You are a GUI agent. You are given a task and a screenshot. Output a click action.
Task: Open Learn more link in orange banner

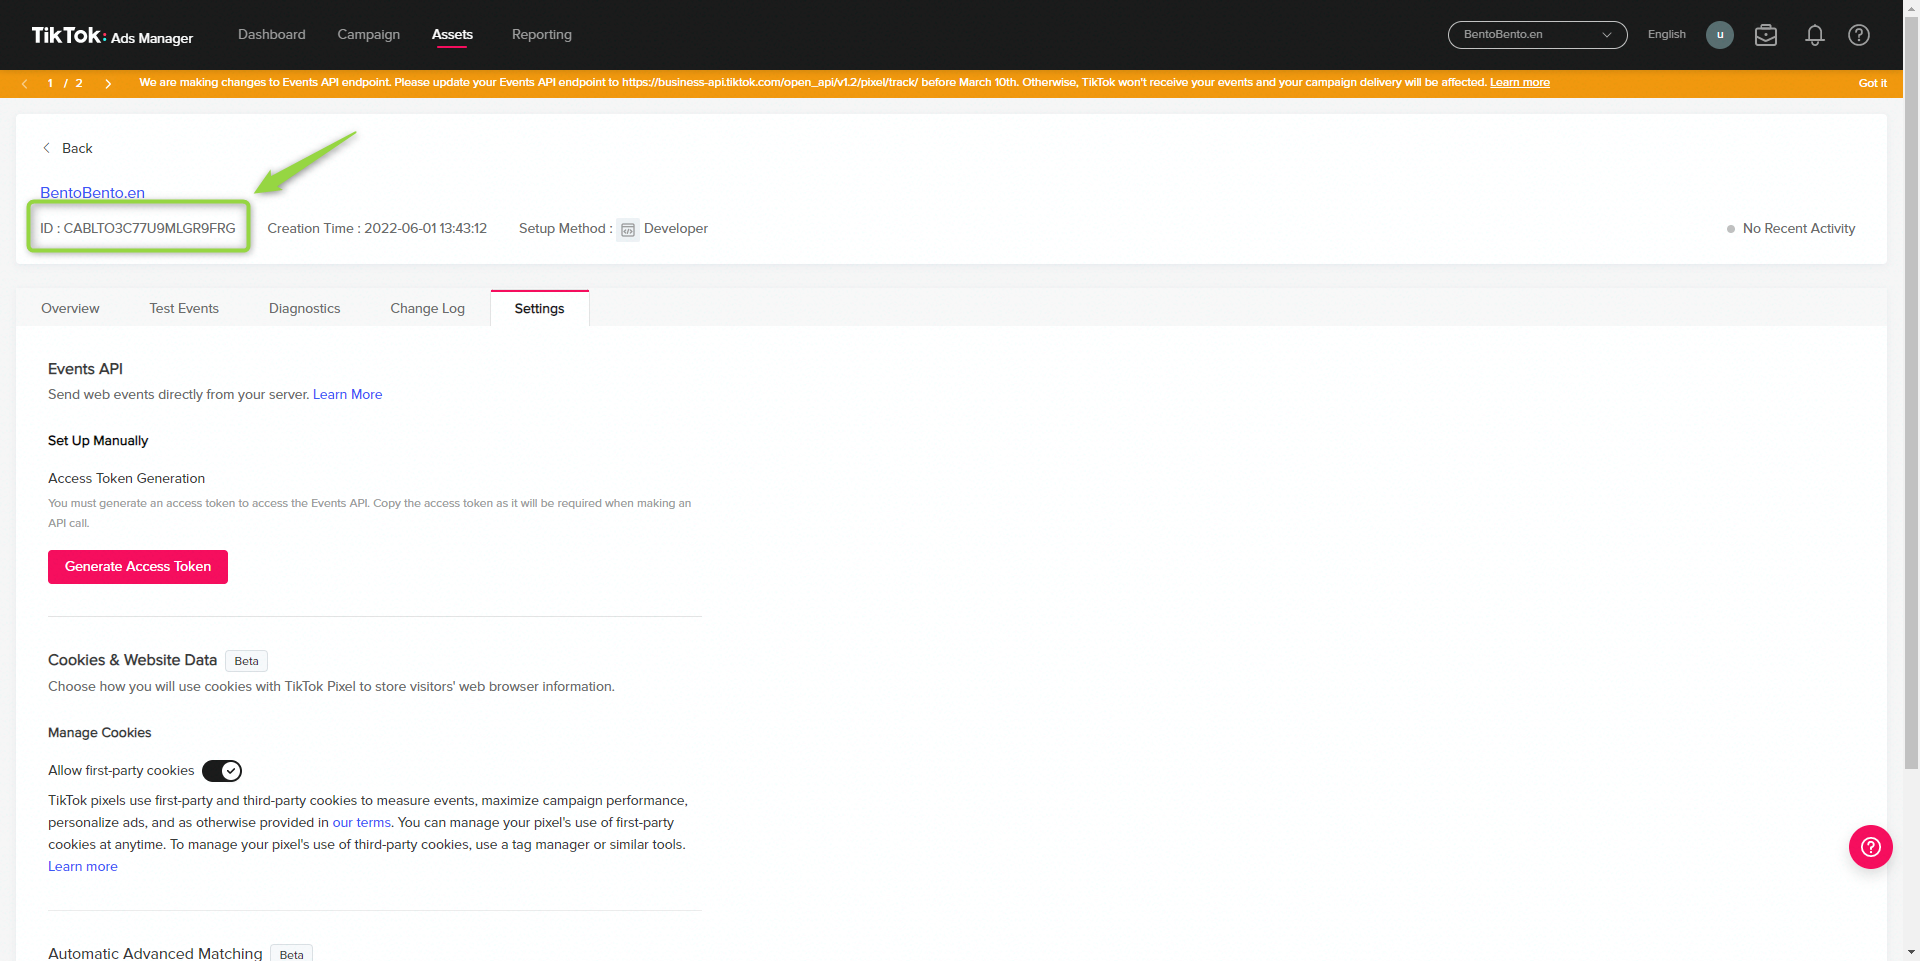click(x=1519, y=82)
